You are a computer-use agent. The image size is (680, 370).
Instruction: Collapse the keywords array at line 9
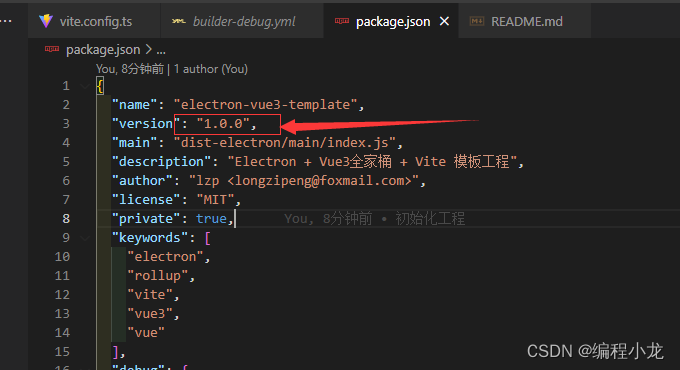click(85, 238)
